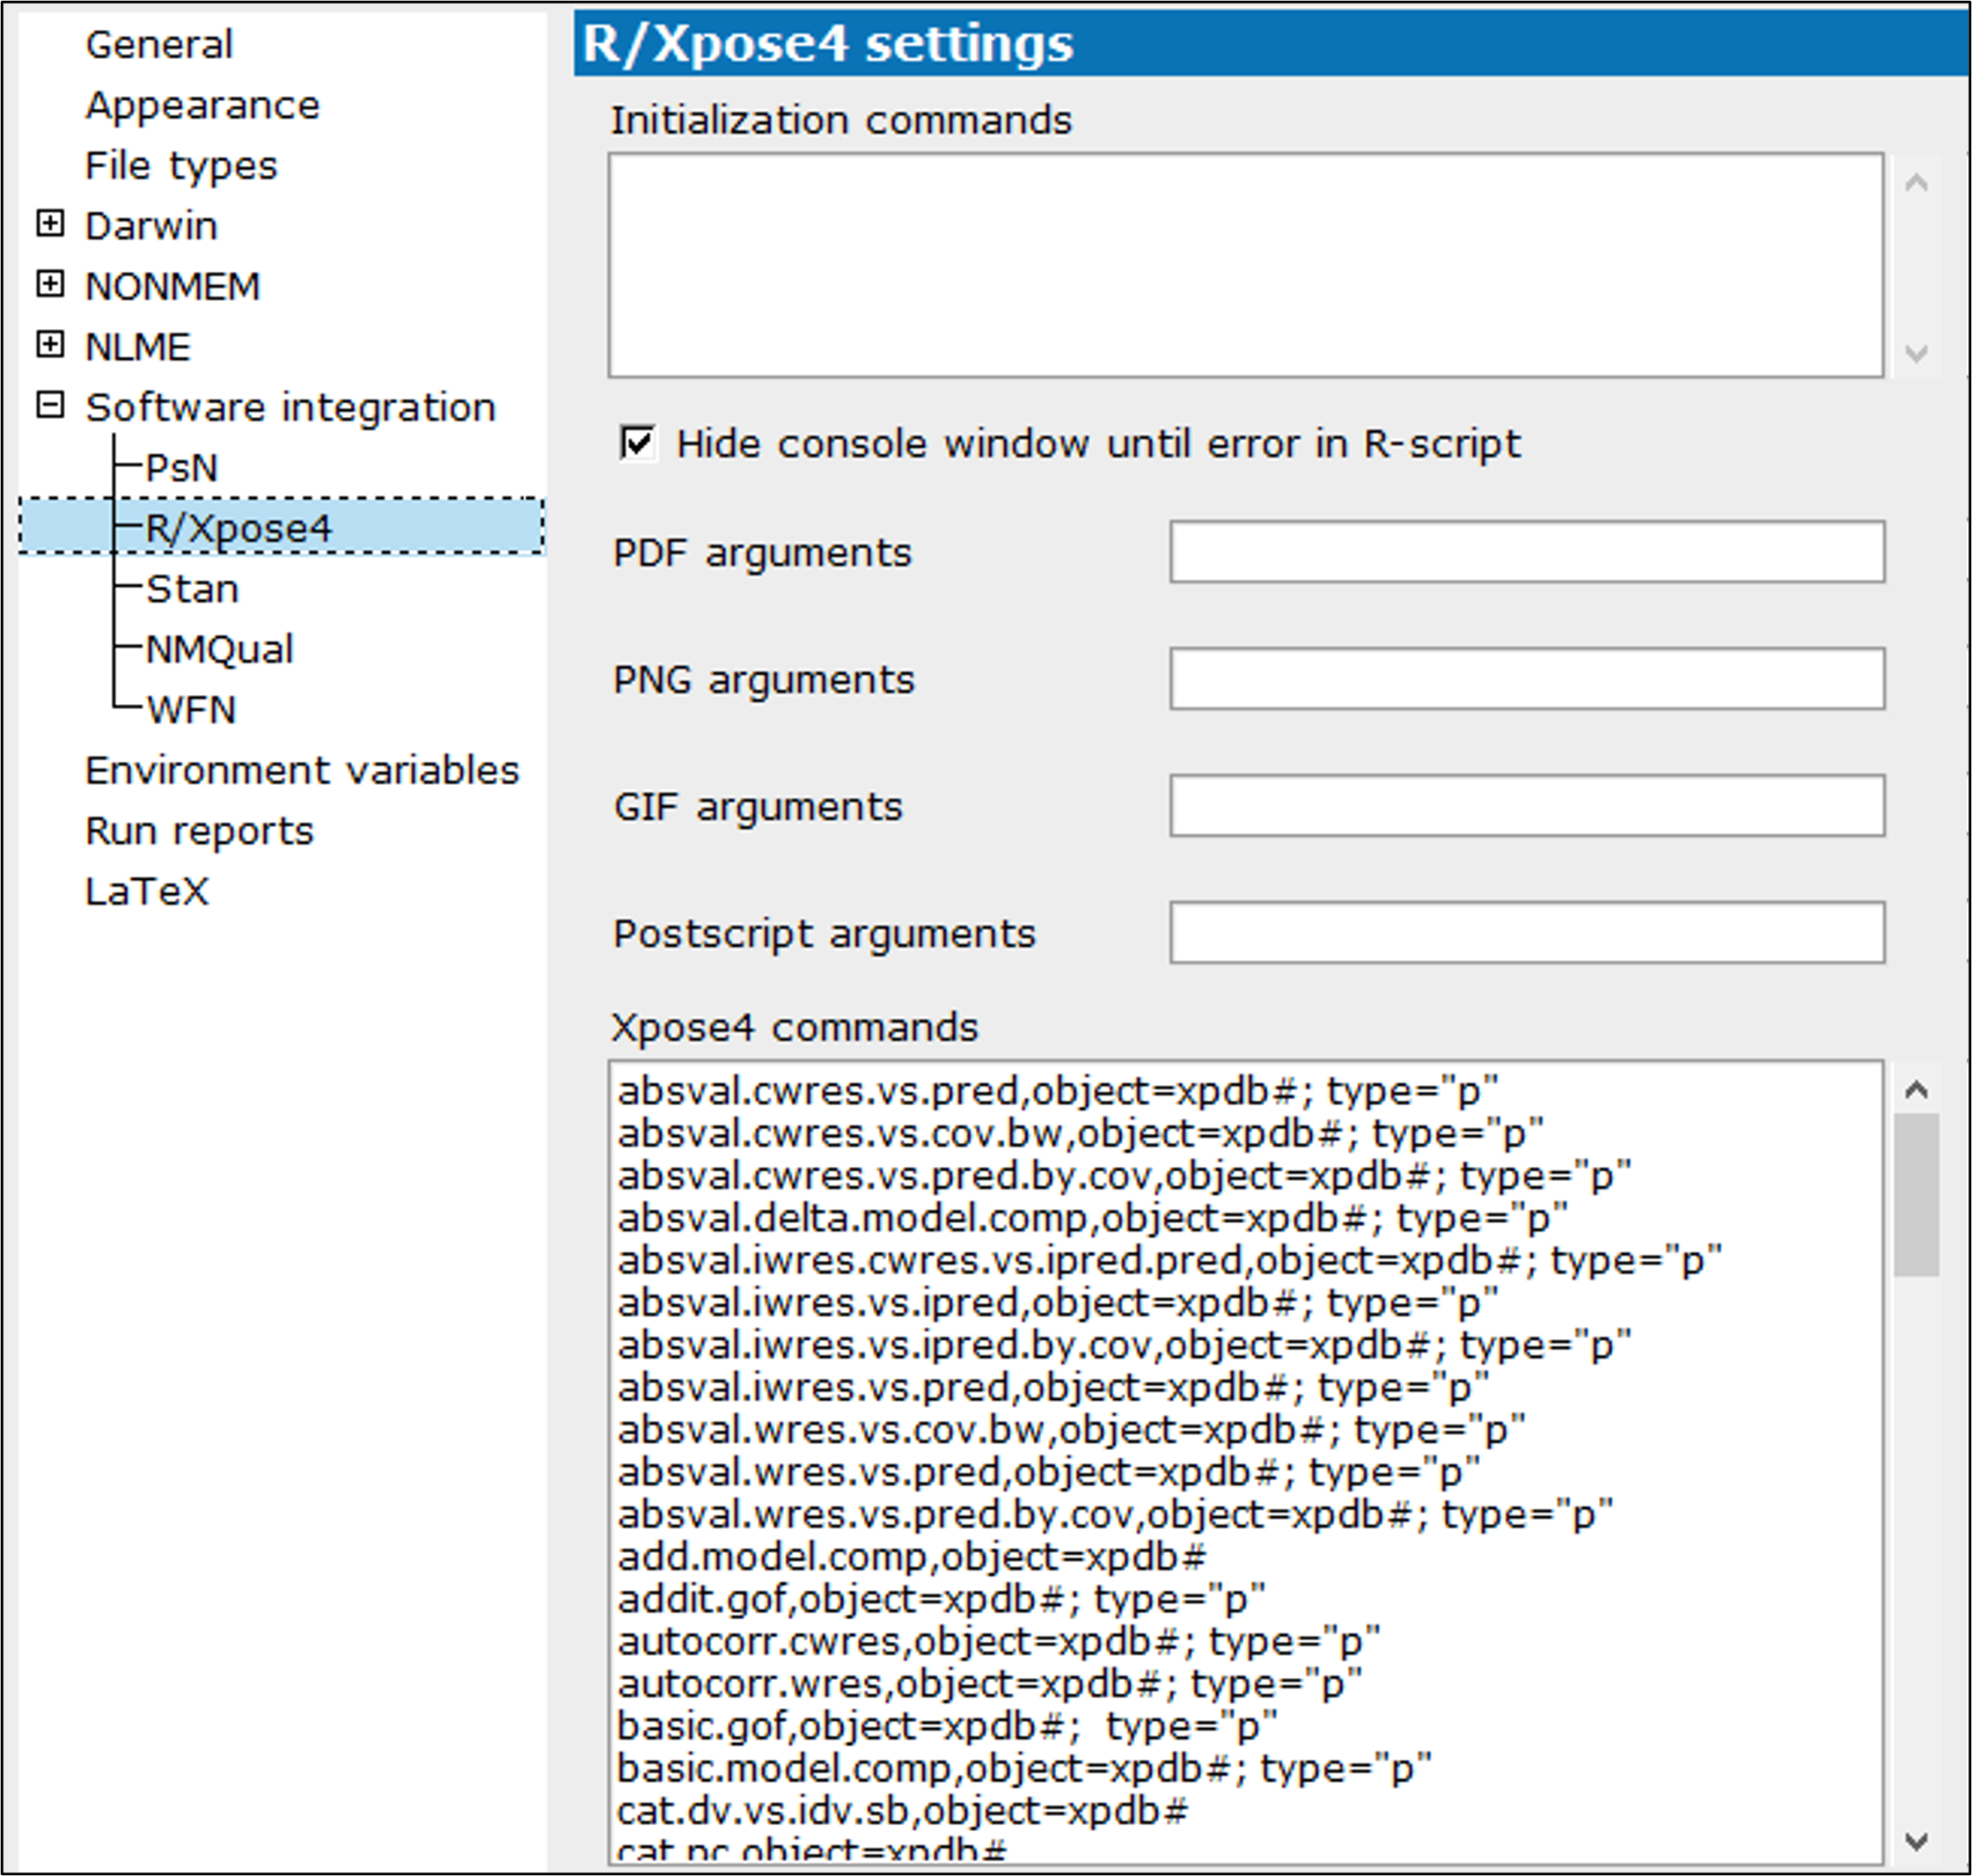Click the absval.cwres.vs.cov.bw command line

click(x=1081, y=1134)
